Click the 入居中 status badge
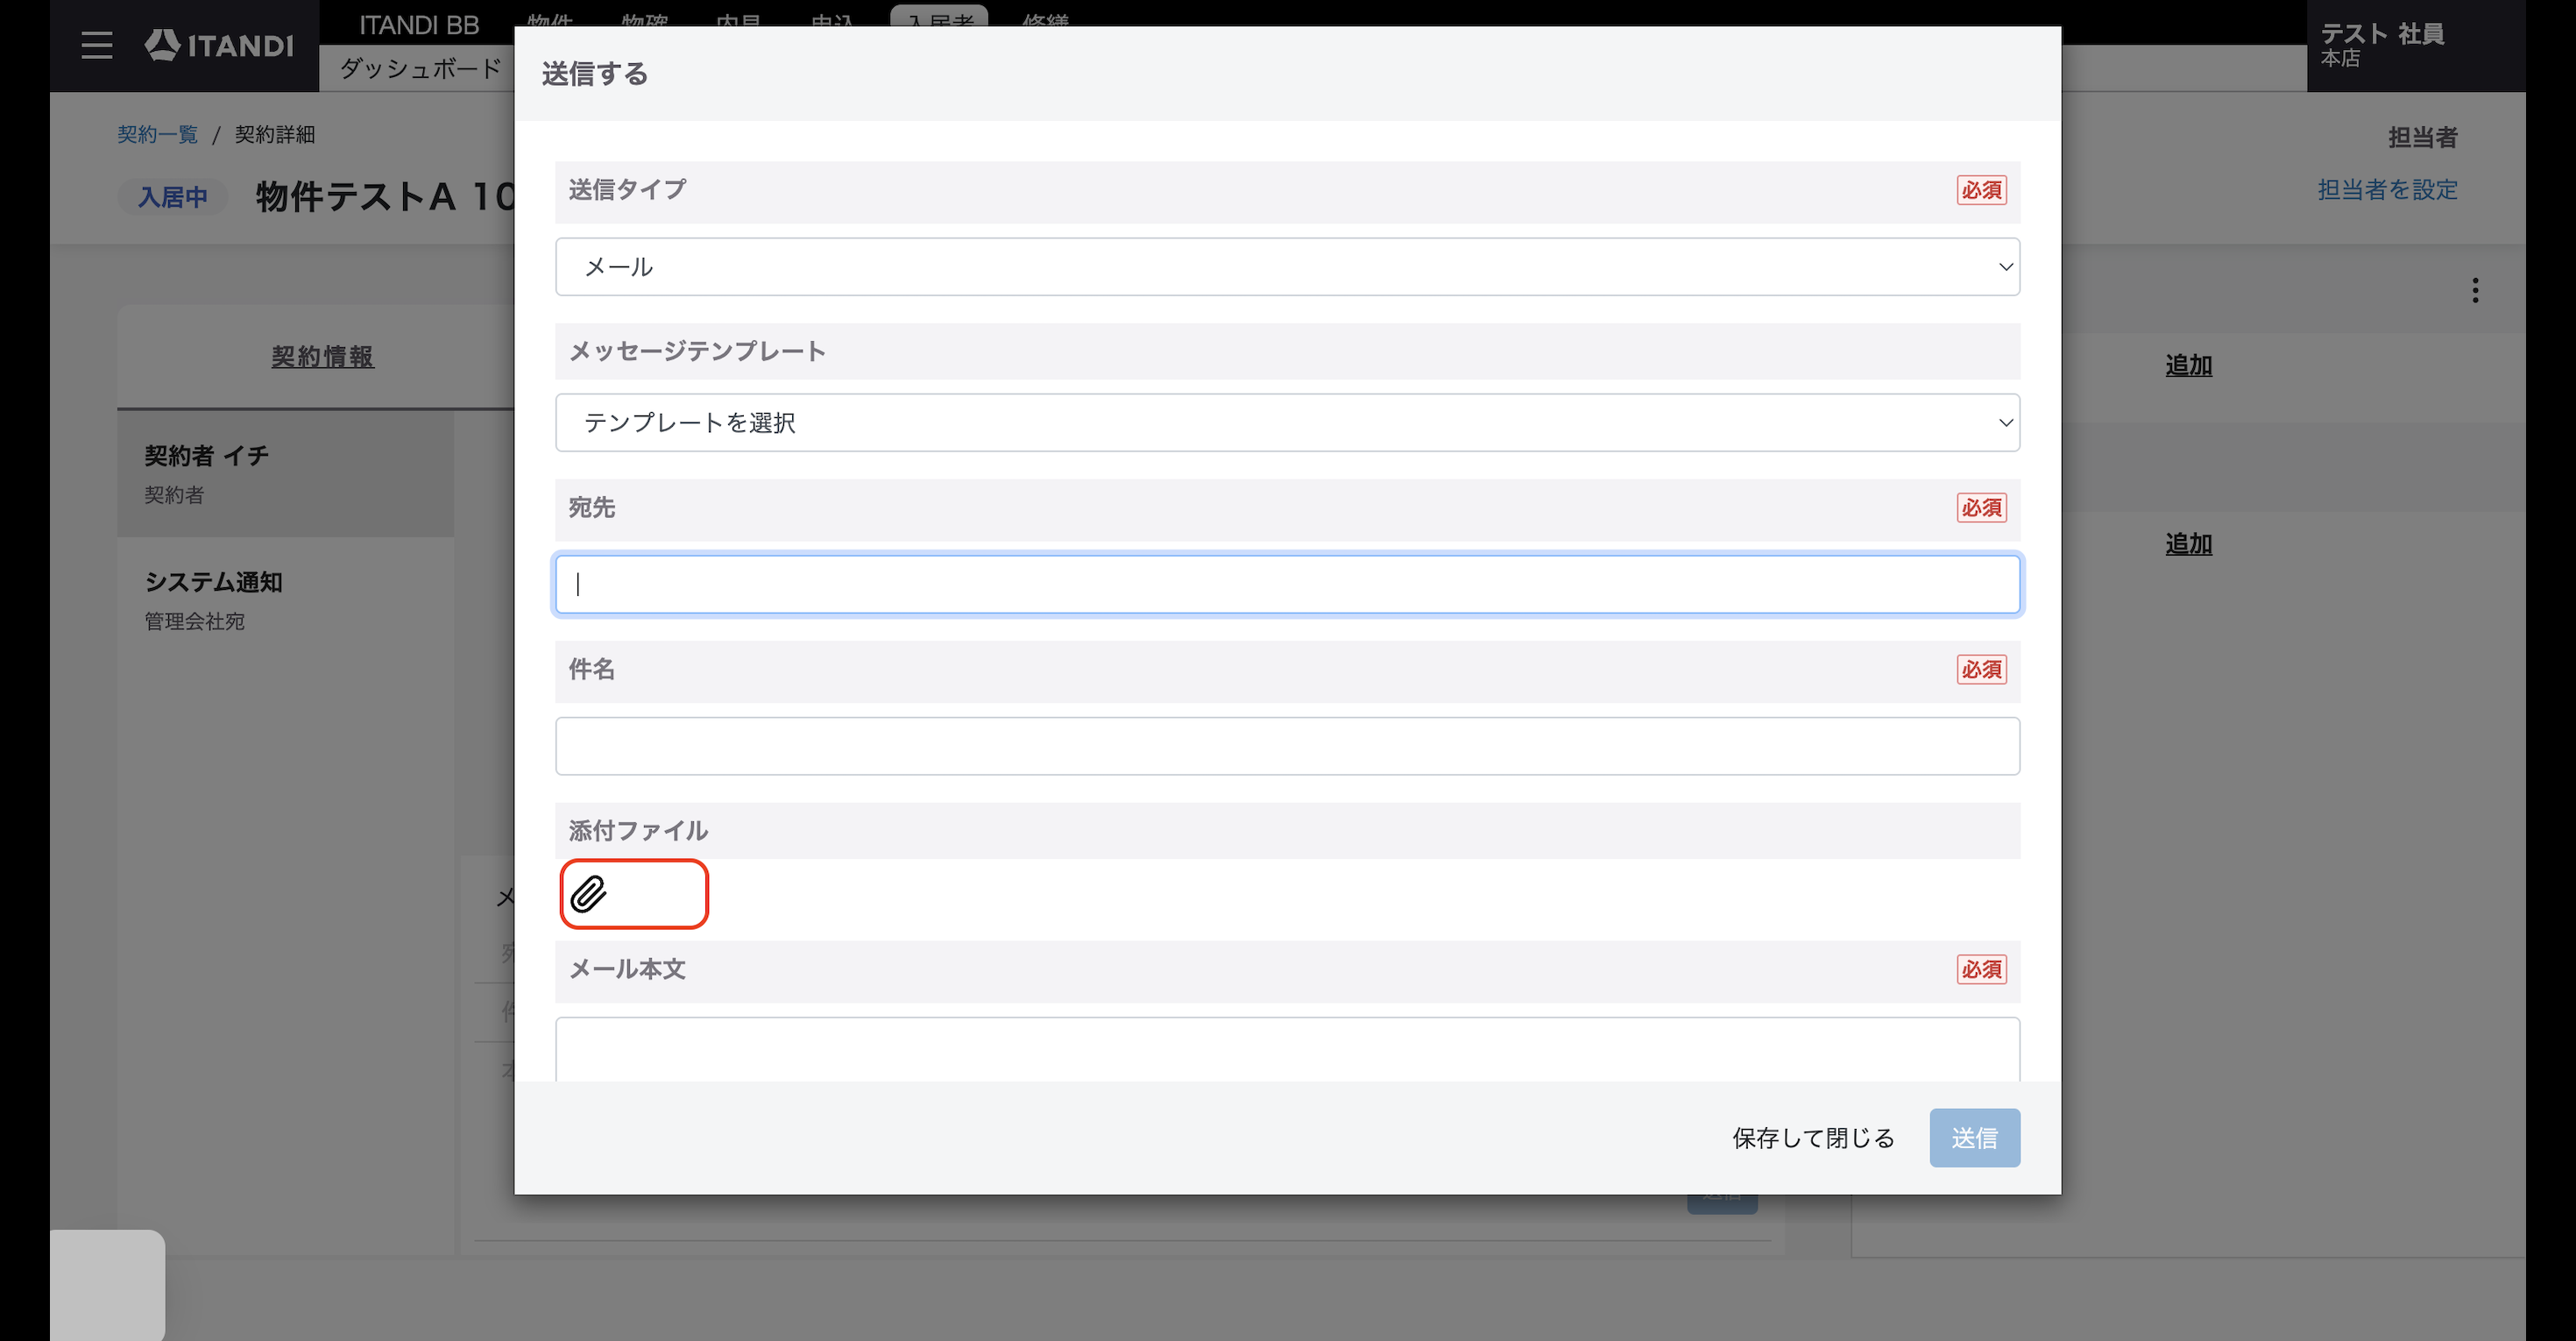Screen dimensions: 2576x1341 172,197
